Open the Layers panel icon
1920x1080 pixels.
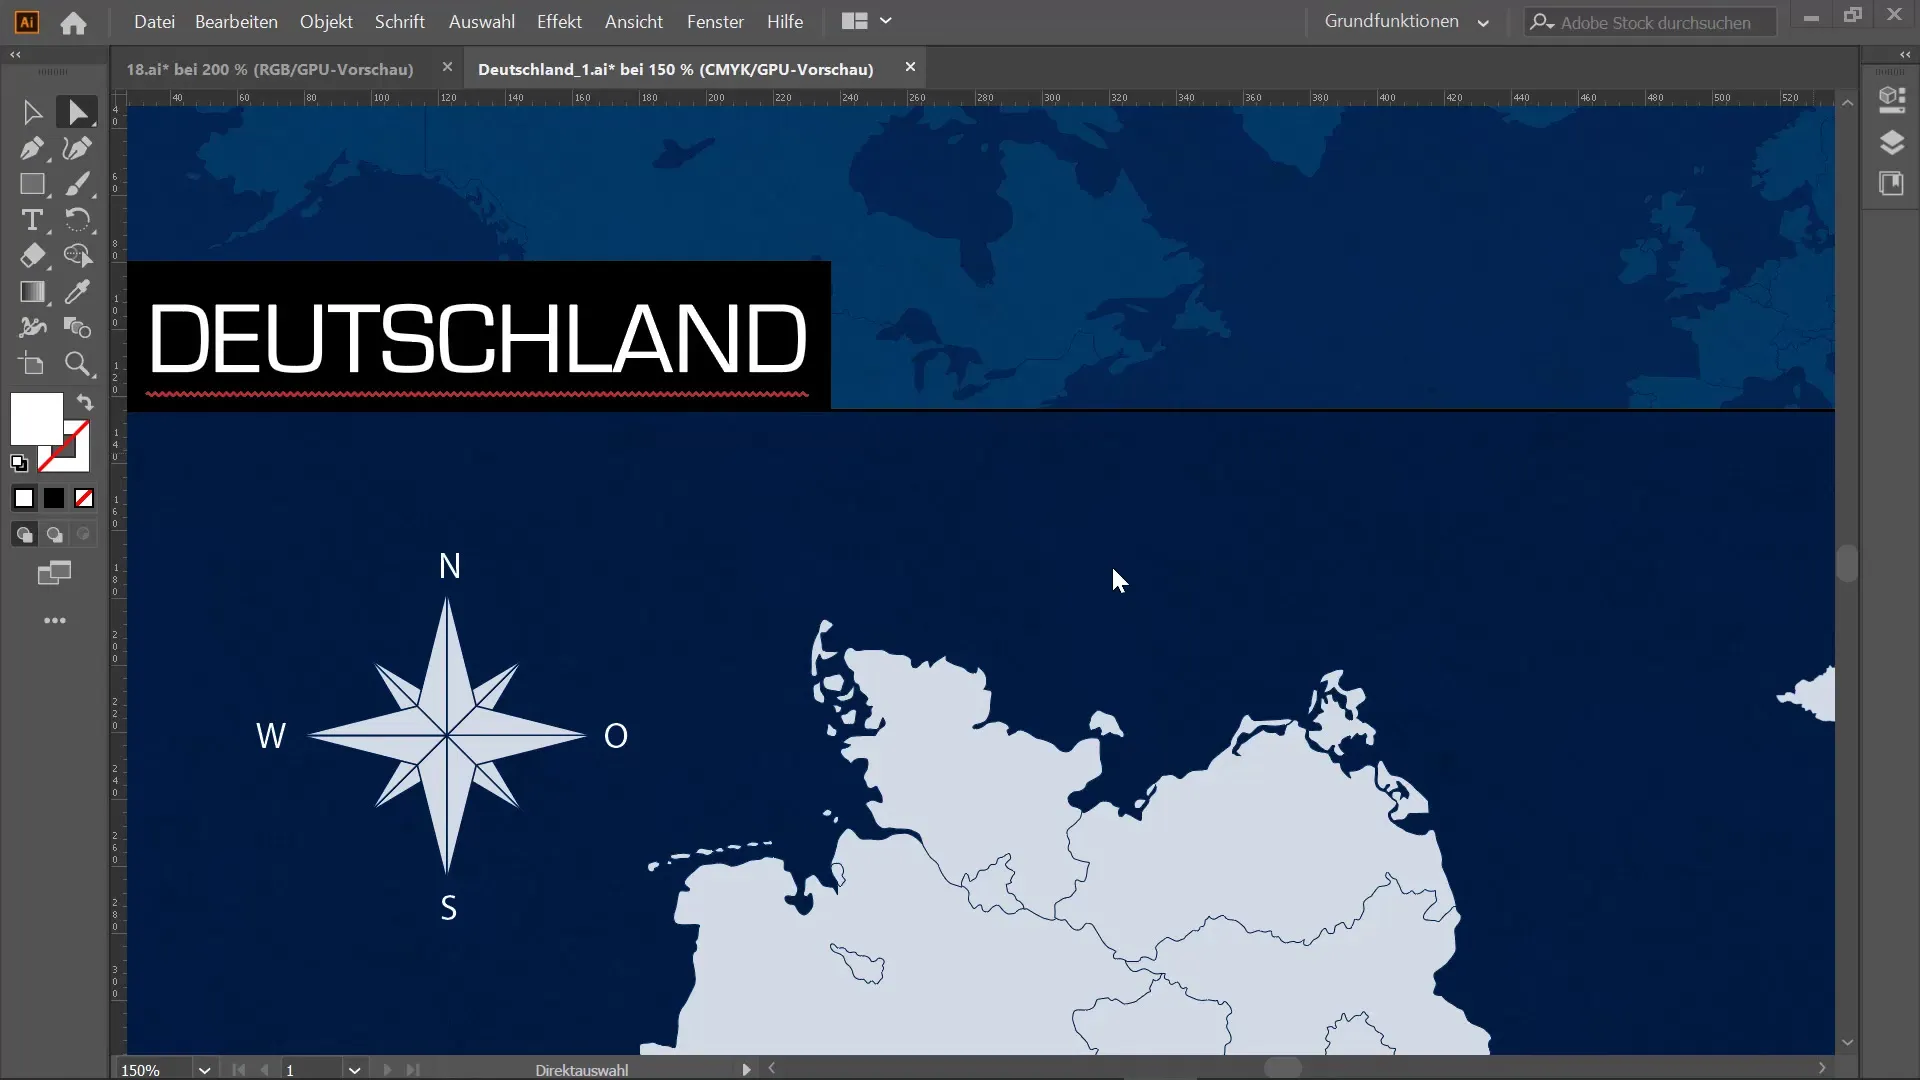pos(1891,142)
